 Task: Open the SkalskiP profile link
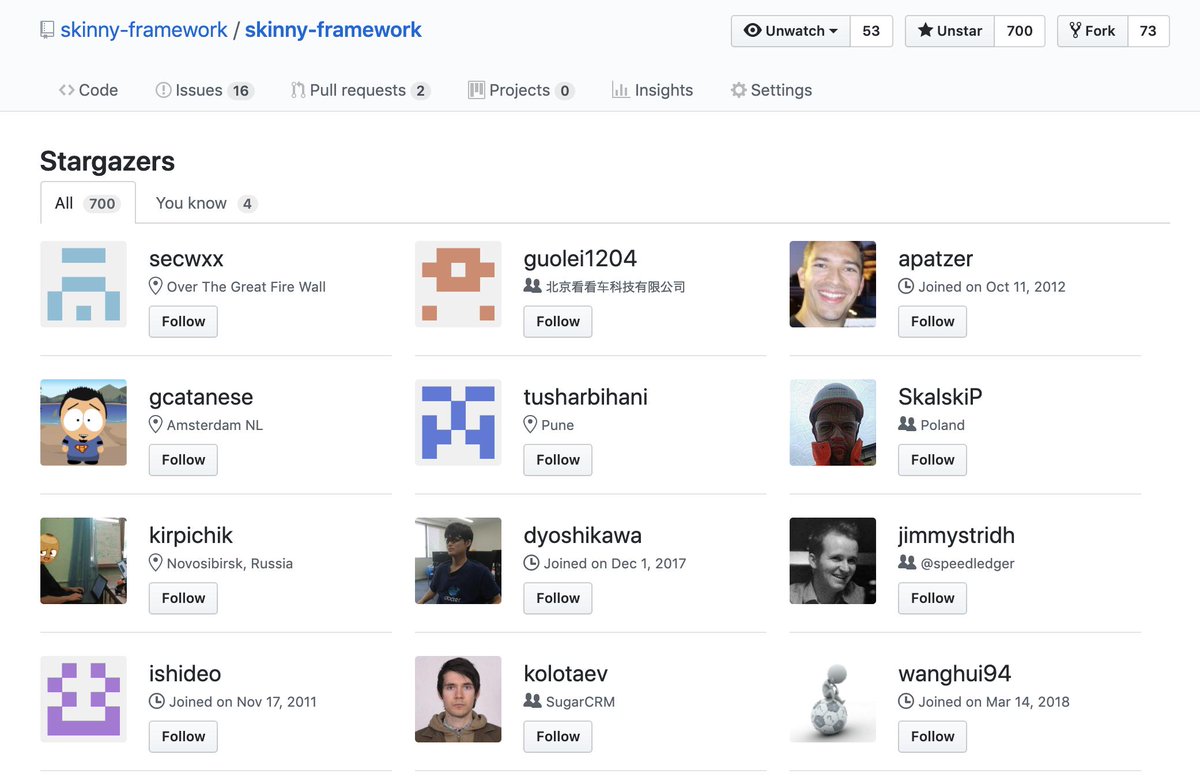pyautogui.click(x=941, y=397)
